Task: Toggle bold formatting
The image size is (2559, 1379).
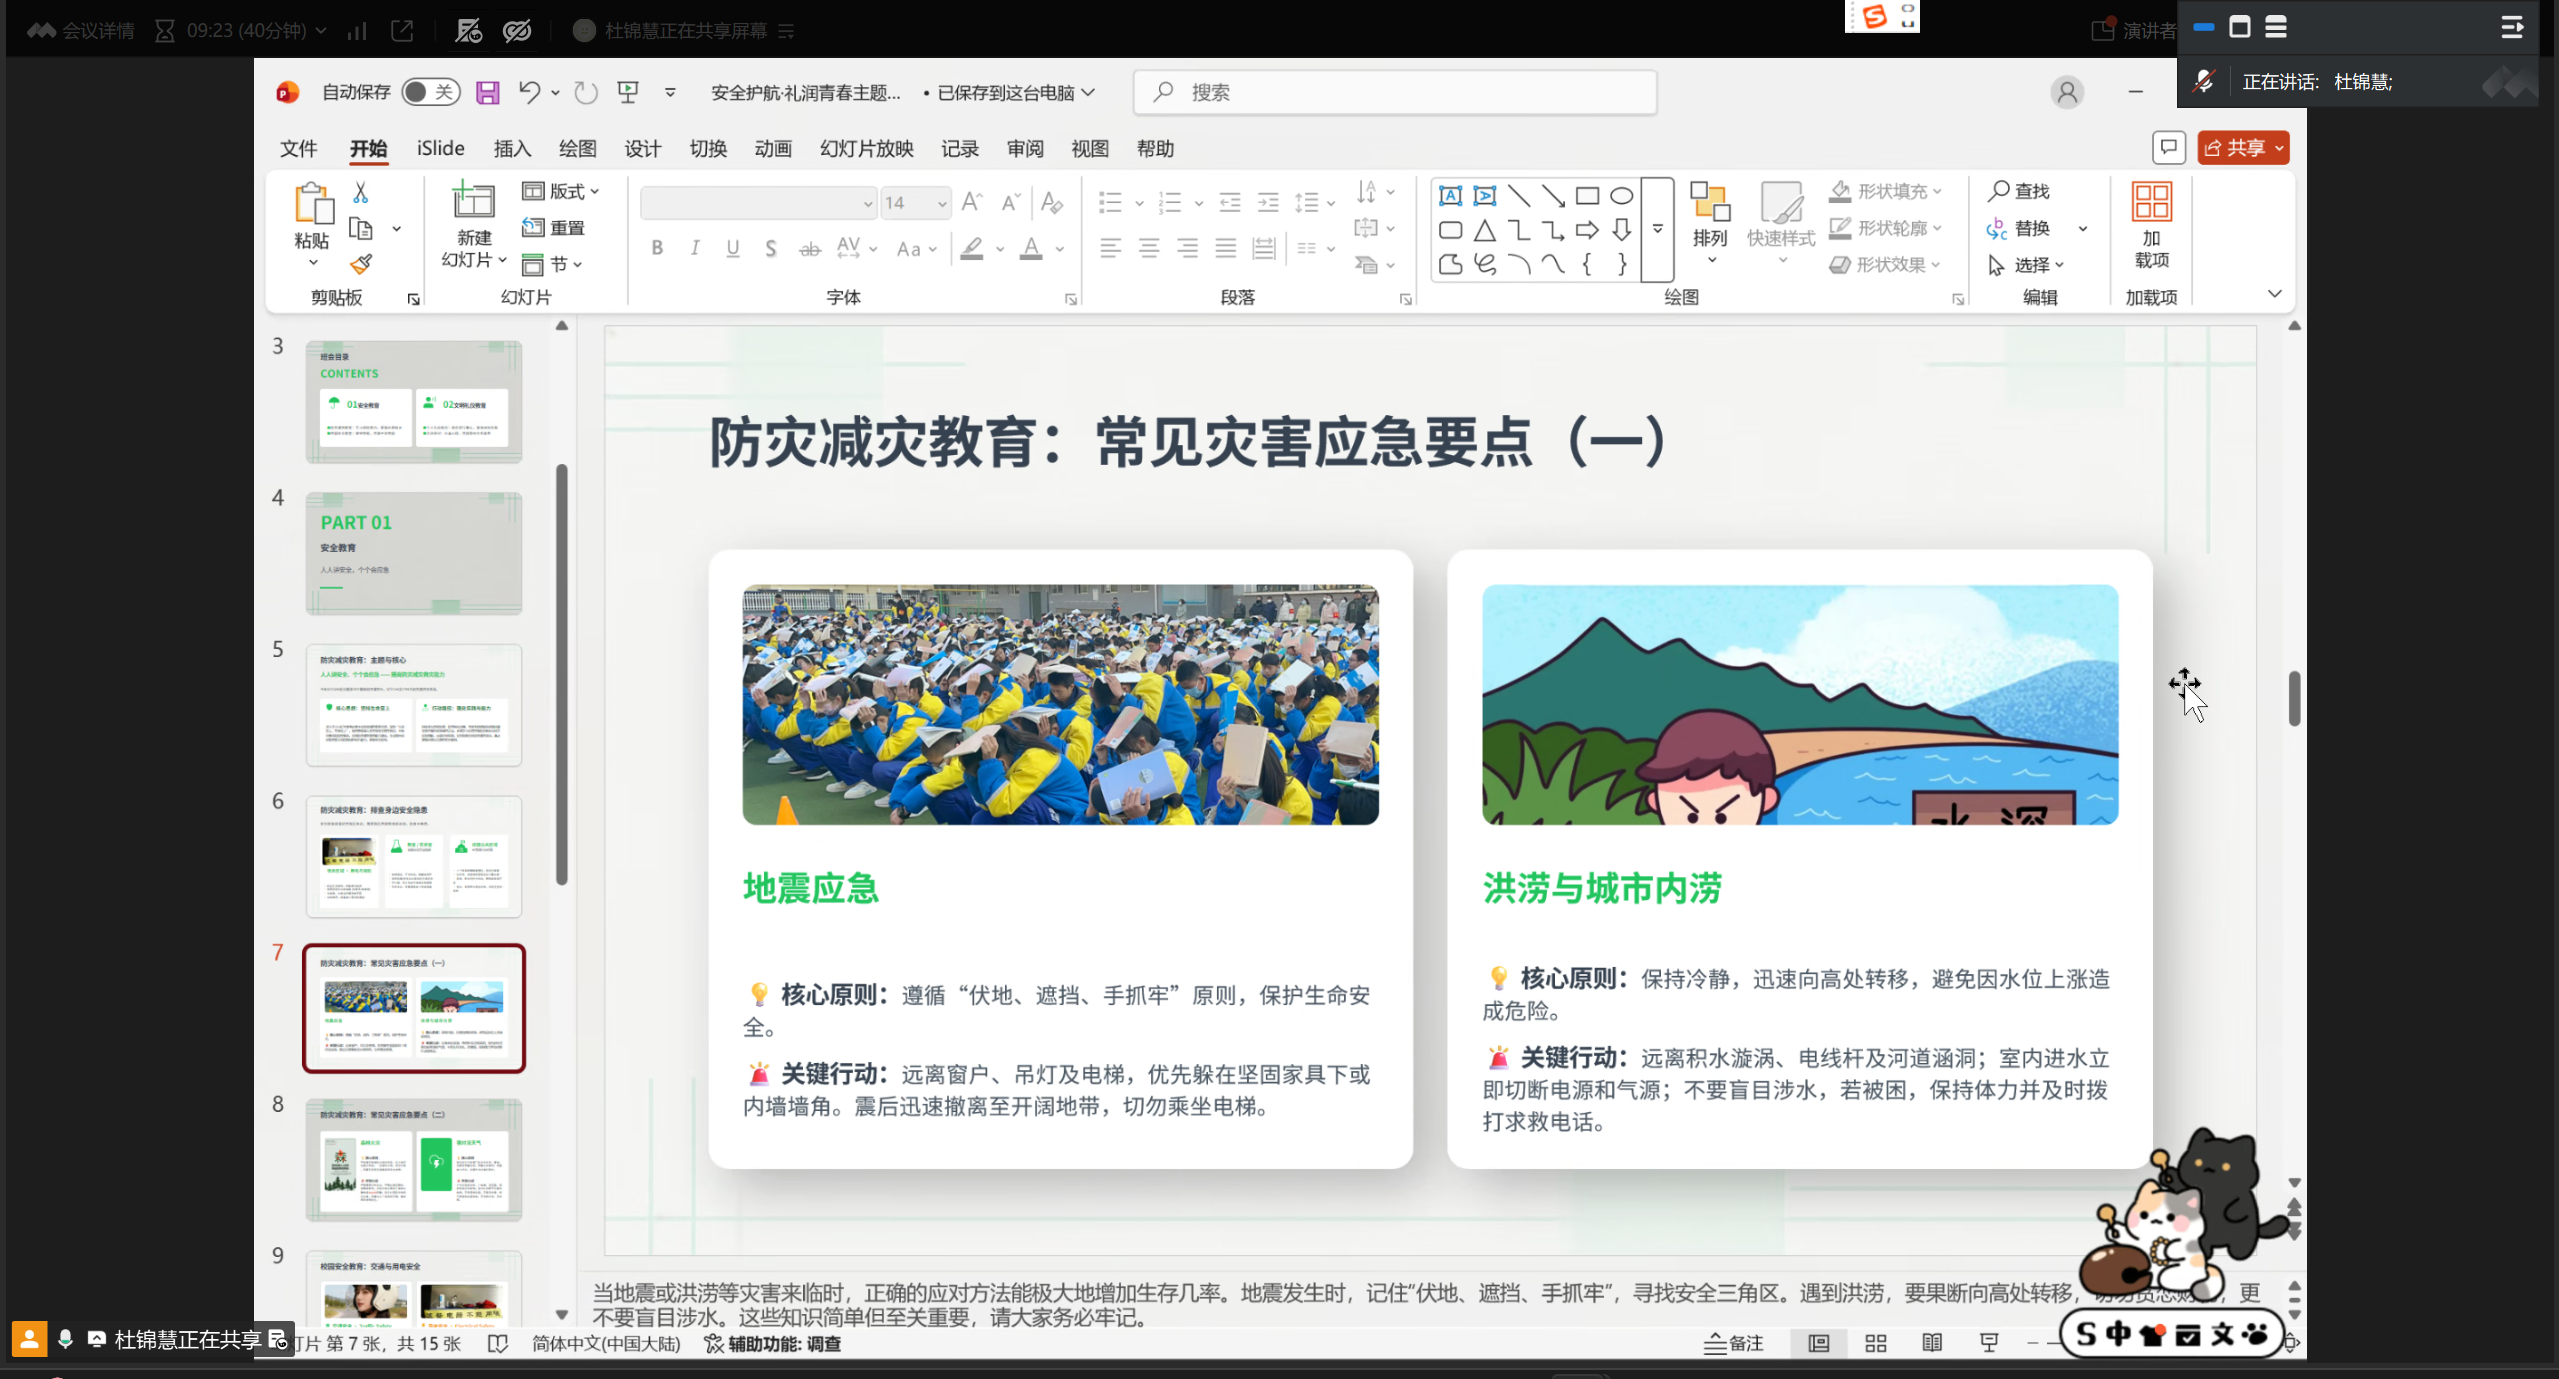Action: pyautogui.click(x=657, y=248)
